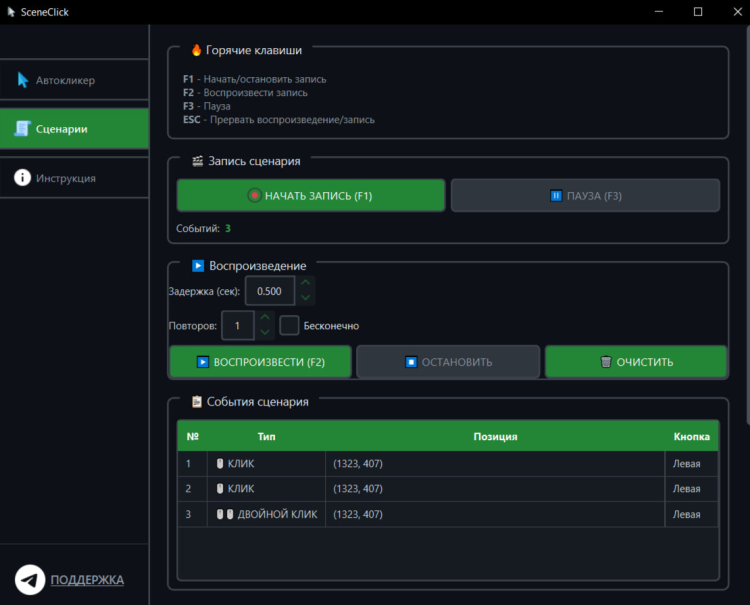The width and height of the screenshot is (750, 605).
Task: Click the info icon beside Инструкция
Action: pos(22,178)
